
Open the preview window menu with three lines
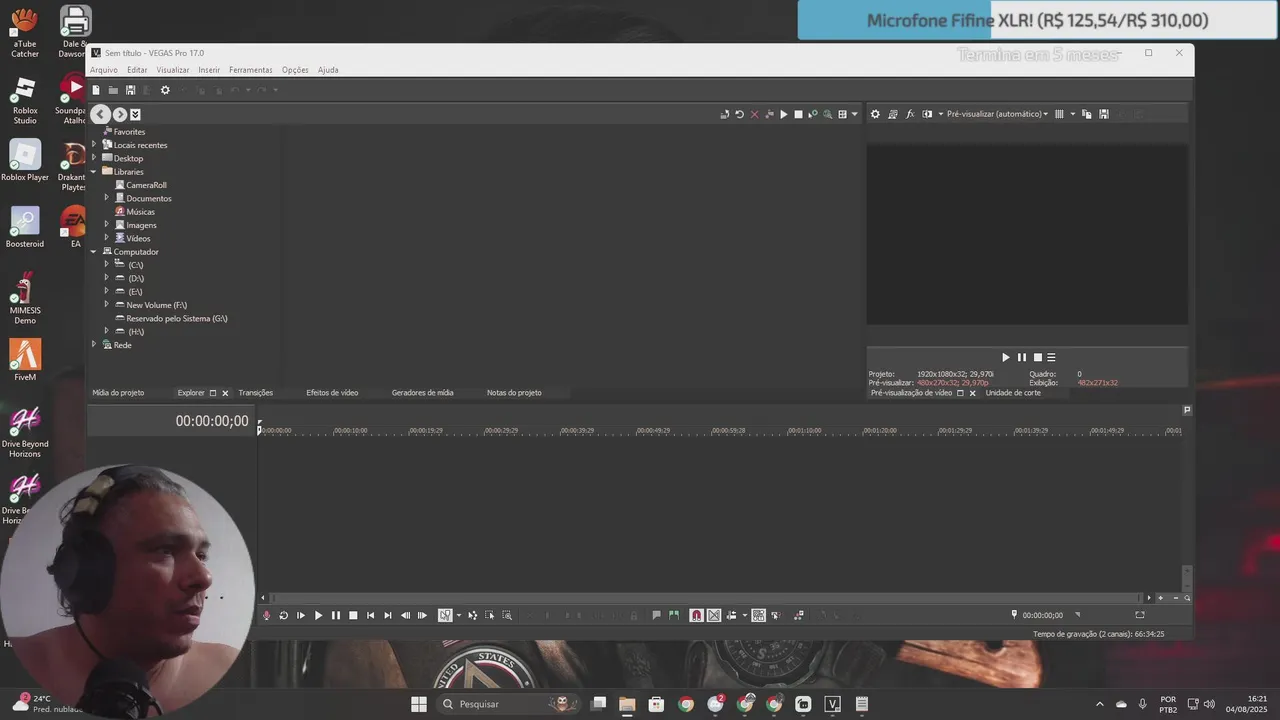[1051, 357]
